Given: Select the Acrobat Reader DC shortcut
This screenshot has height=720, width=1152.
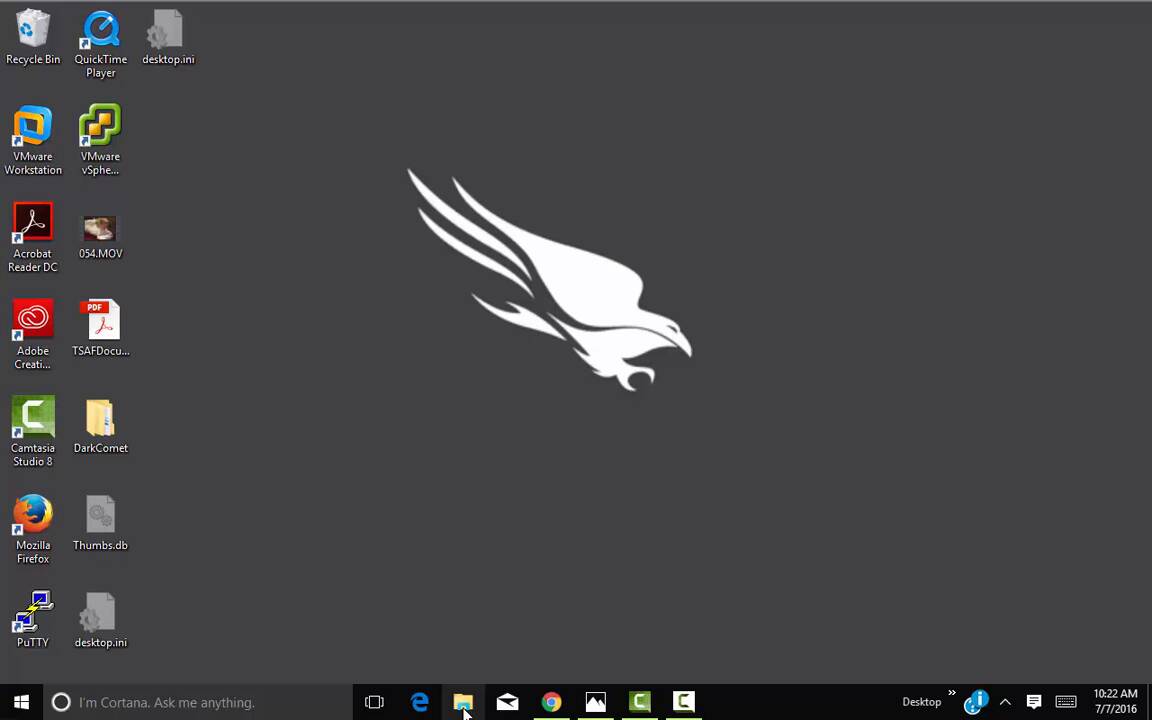Looking at the screenshot, I should [33, 238].
